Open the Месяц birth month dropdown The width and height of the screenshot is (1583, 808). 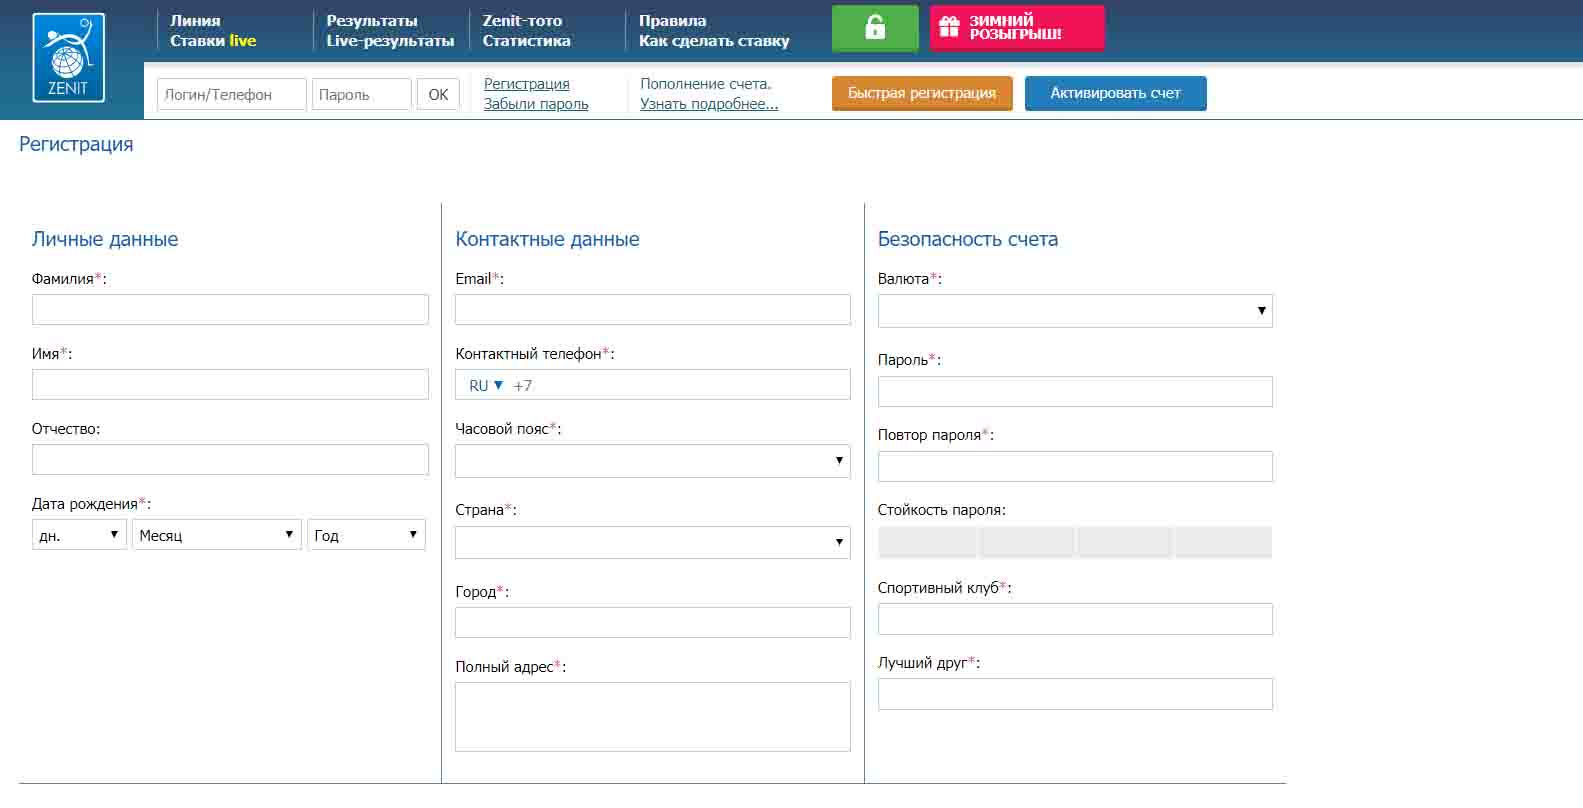pyautogui.click(x=216, y=535)
